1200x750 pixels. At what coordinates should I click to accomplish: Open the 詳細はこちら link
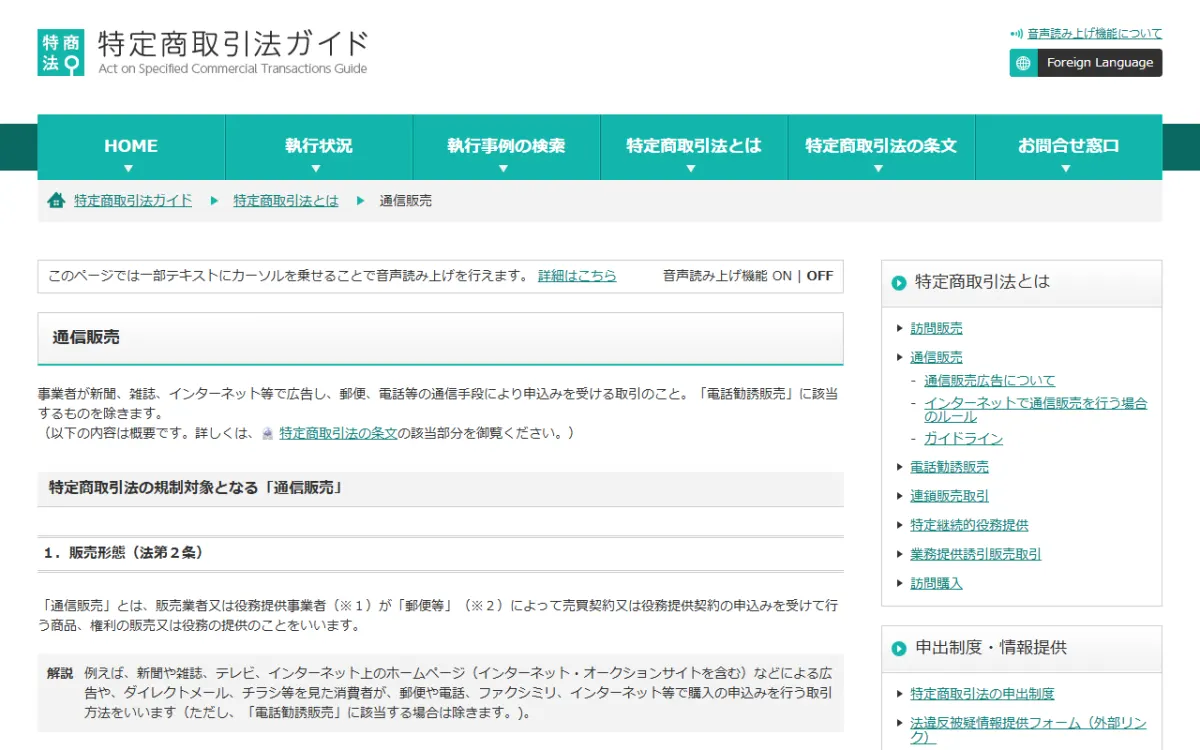click(x=577, y=276)
